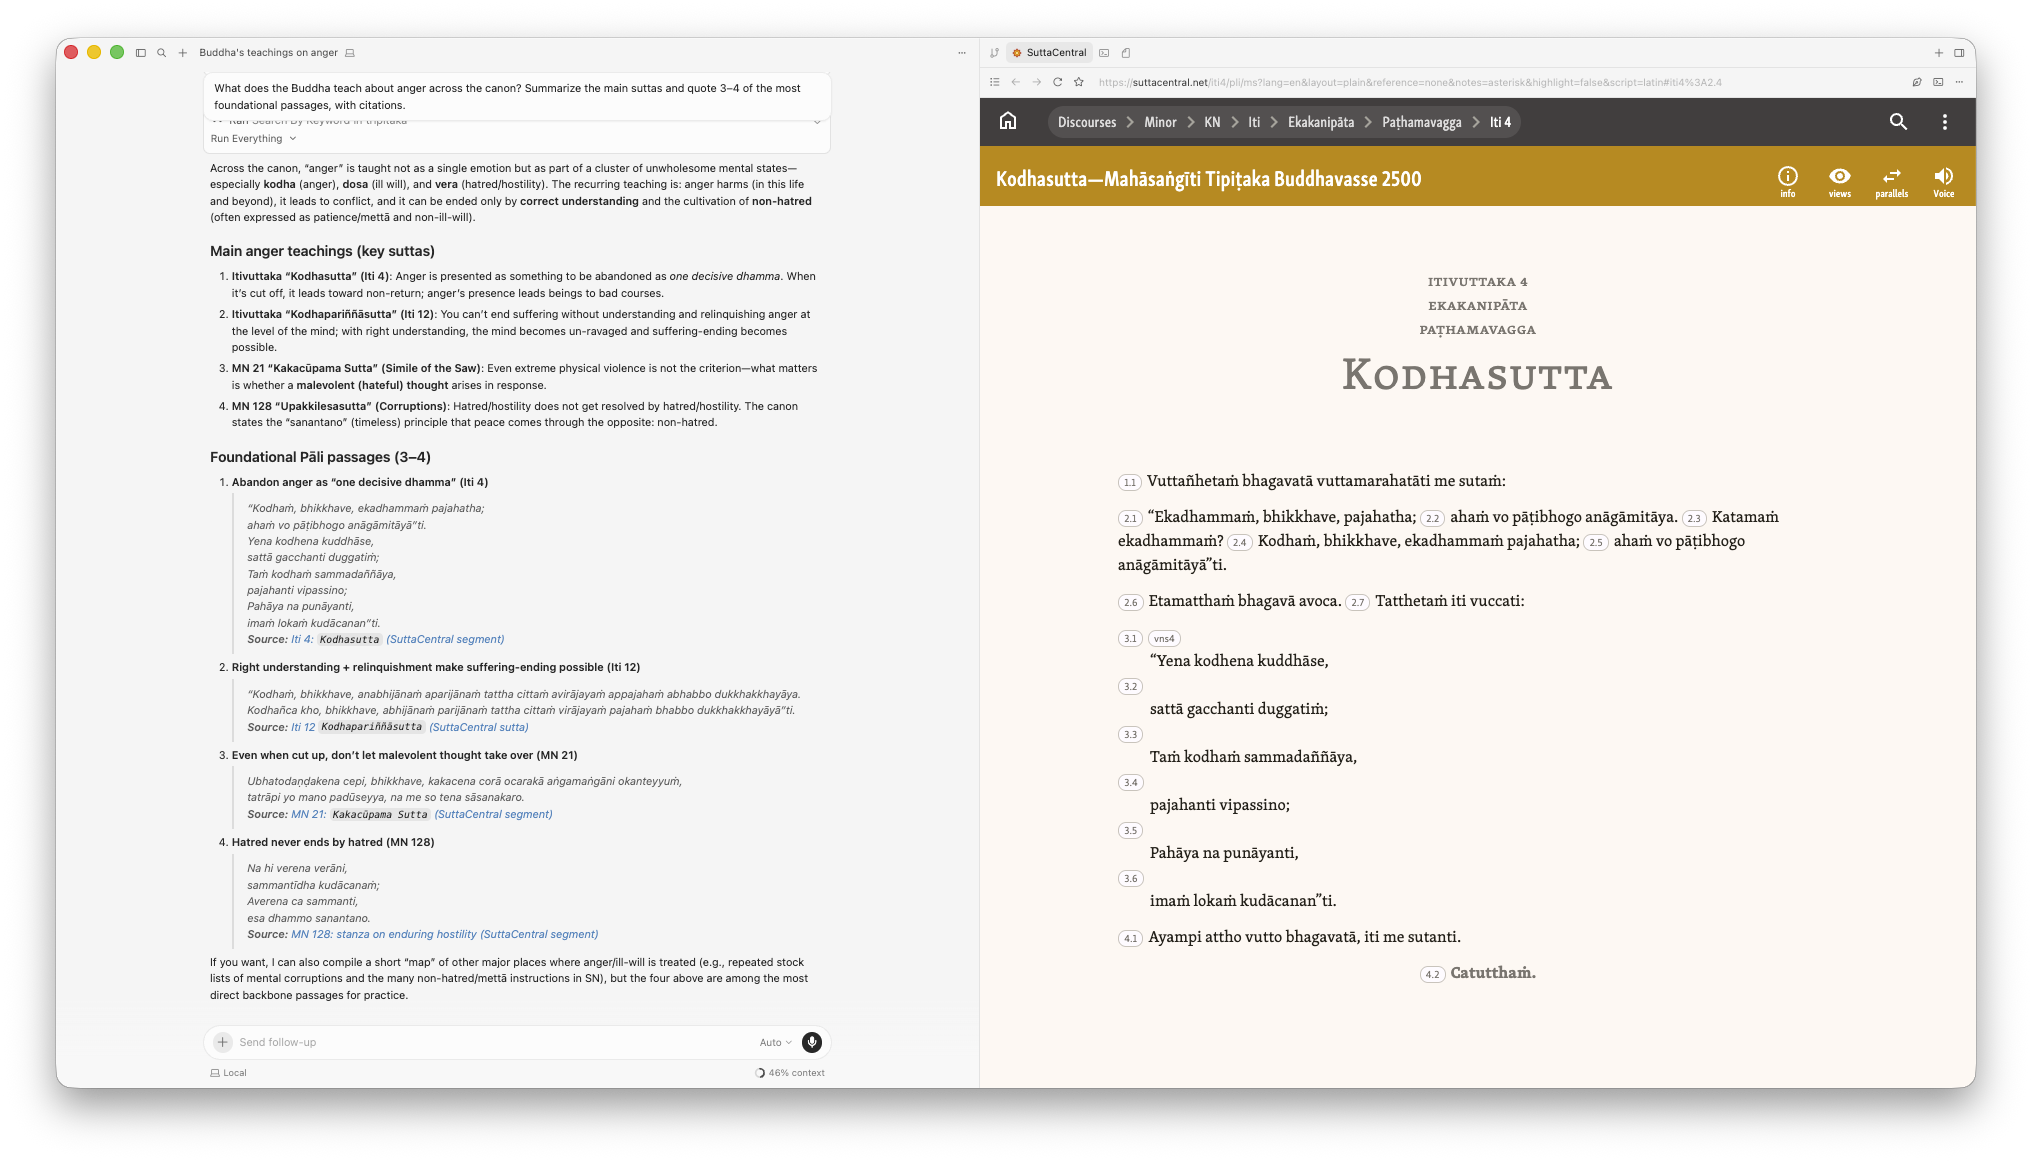Show sutta info panel
Viewport: 2032px width, 1162px height.
tap(1787, 181)
